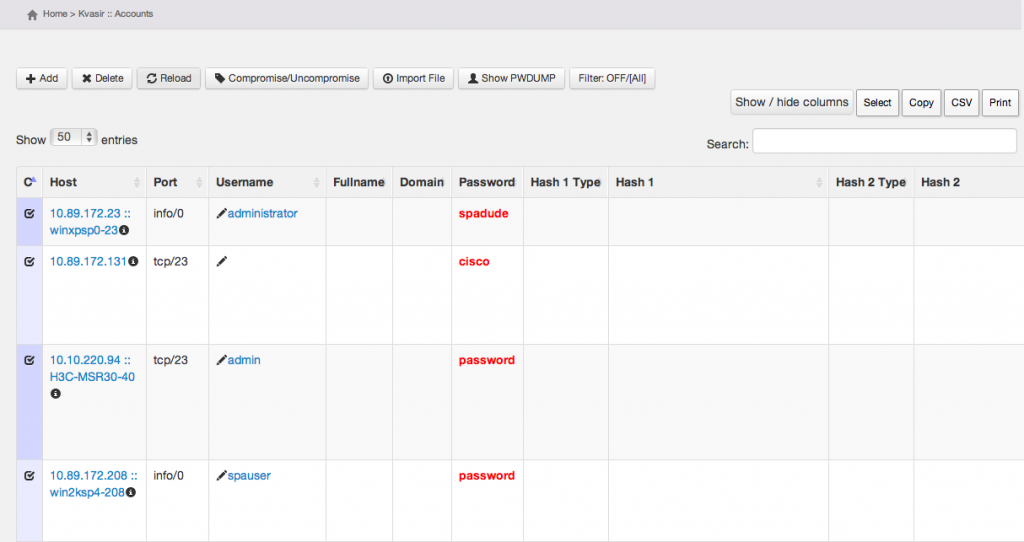This screenshot has width=1024, height=542.
Task: Open the 10.89.172.208 host link
Action: click(x=93, y=476)
